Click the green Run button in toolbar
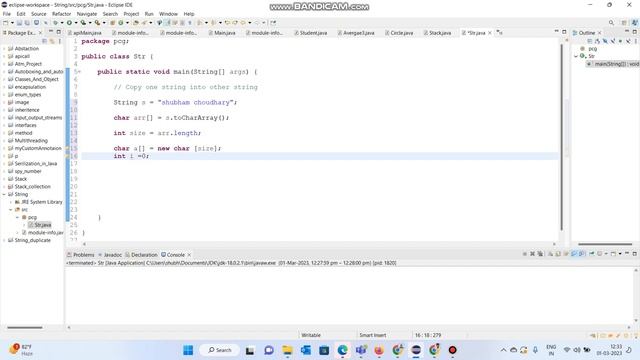640x360 pixels. 69,23
